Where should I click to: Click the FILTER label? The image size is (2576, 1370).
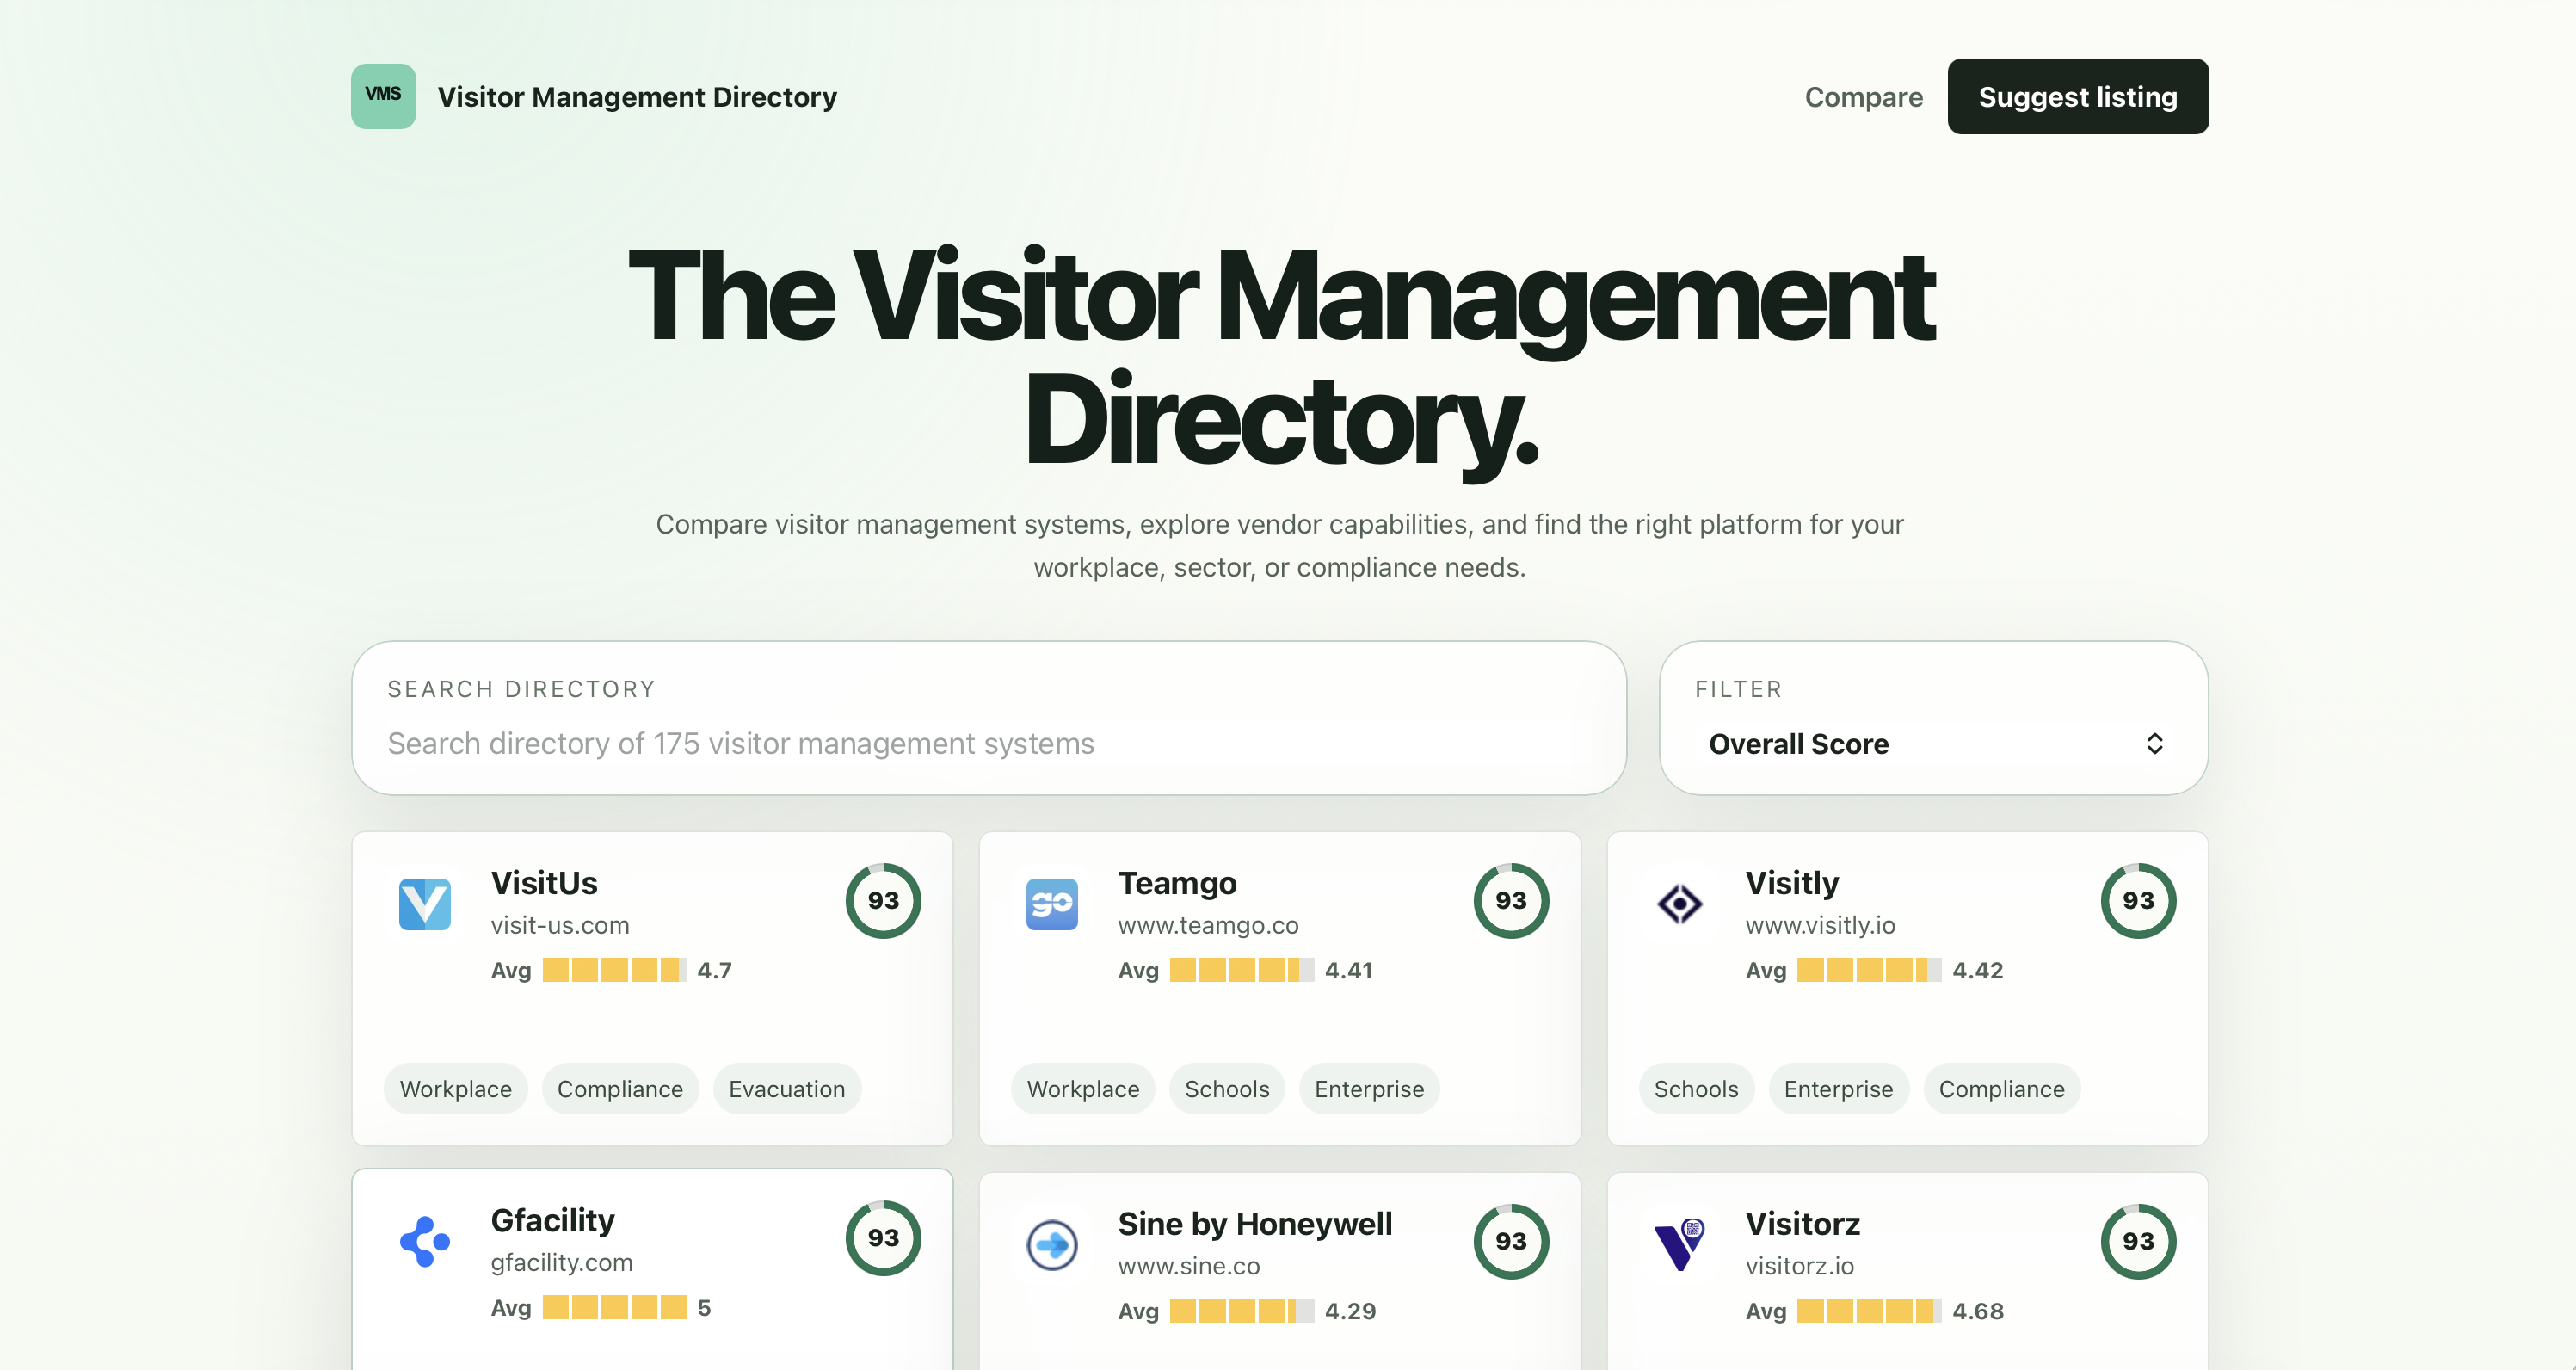click(x=1738, y=689)
